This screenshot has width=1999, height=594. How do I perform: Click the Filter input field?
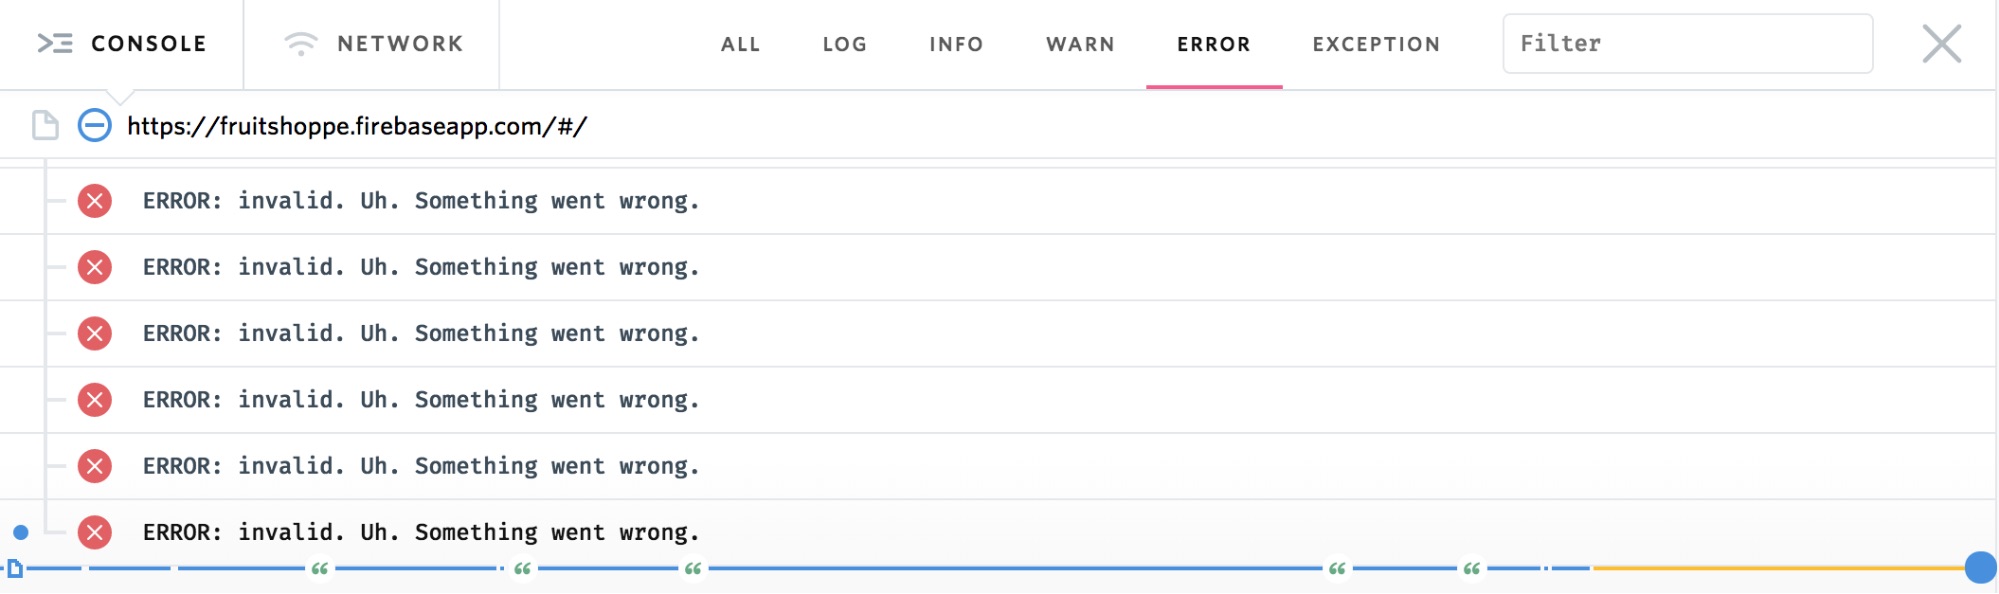pos(1688,44)
